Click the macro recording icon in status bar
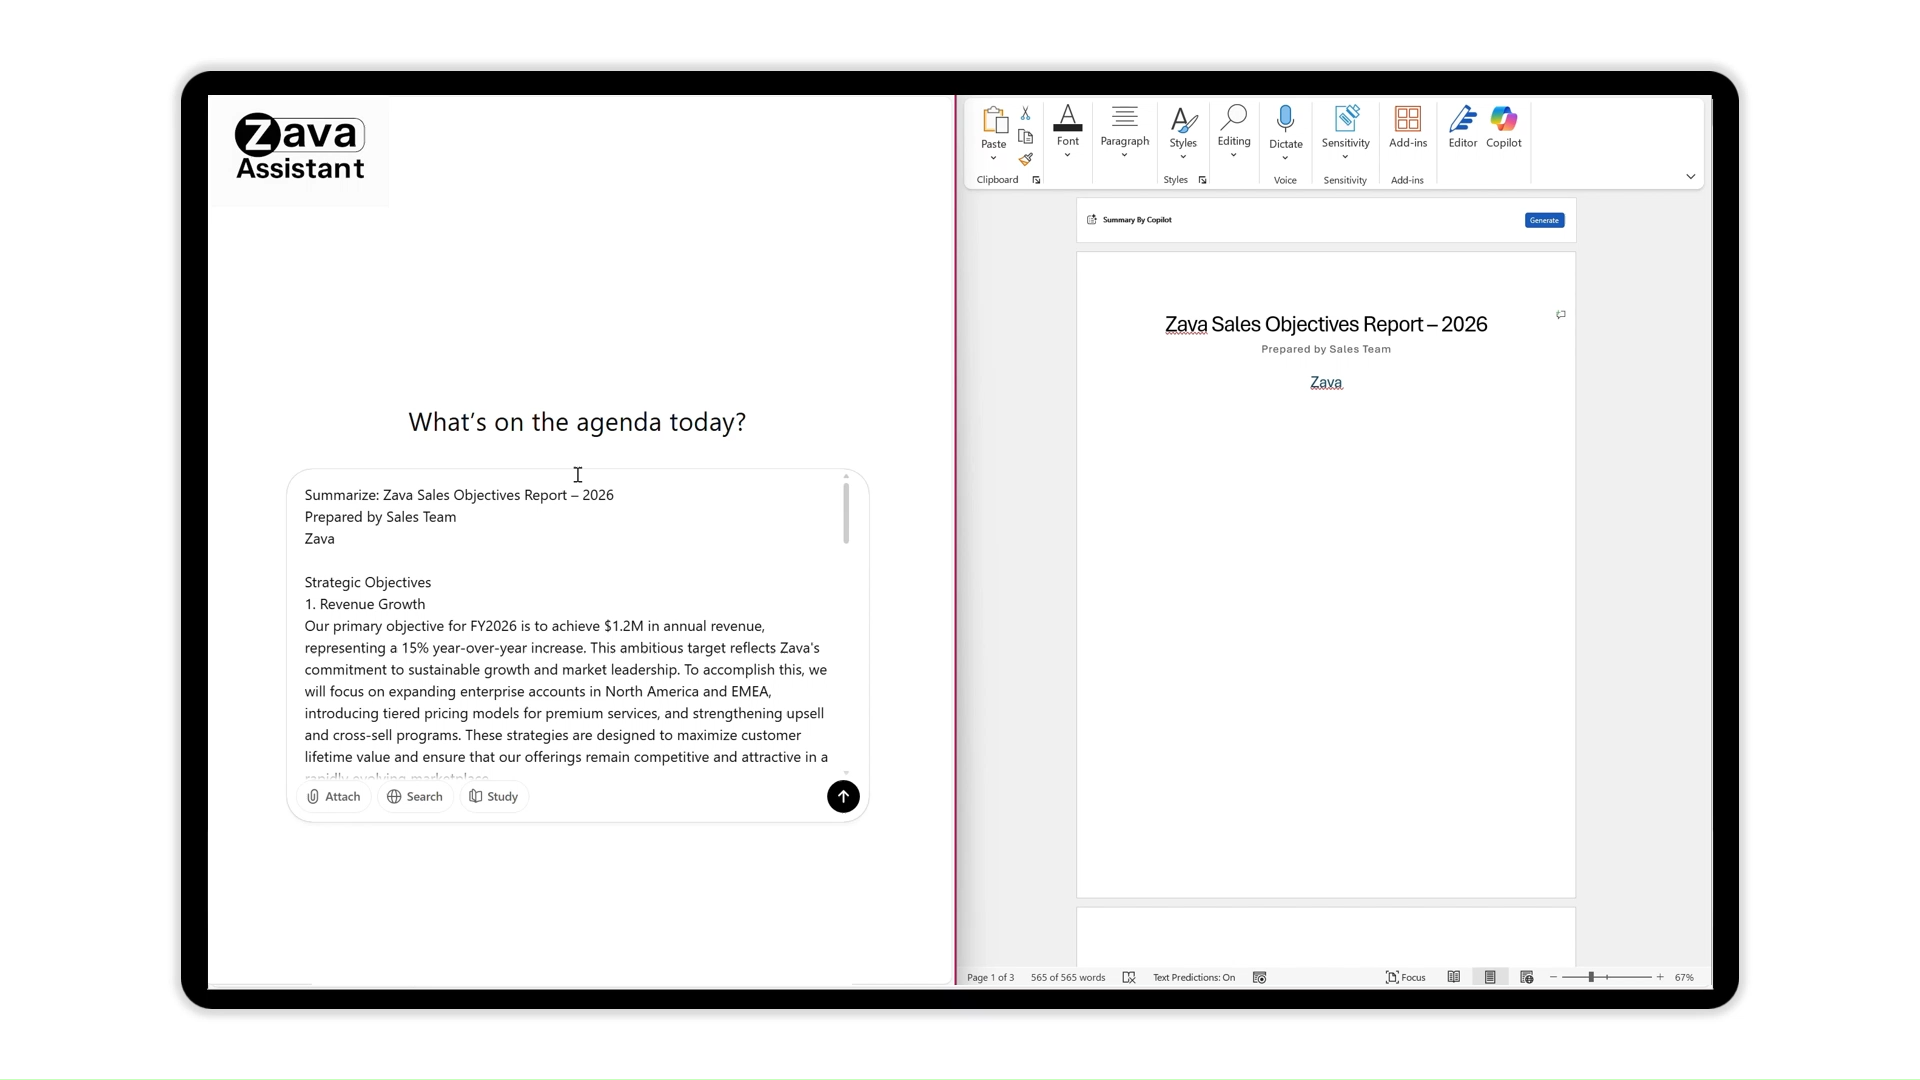The height and width of the screenshot is (1080, 1920). tap(1260, 978)
